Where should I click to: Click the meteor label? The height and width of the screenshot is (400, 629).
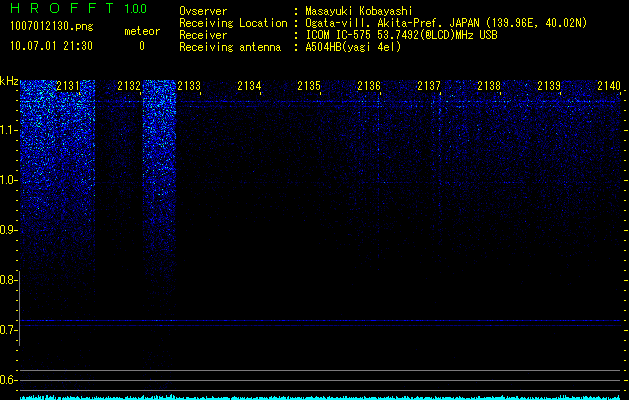click(x=142, y=31)
